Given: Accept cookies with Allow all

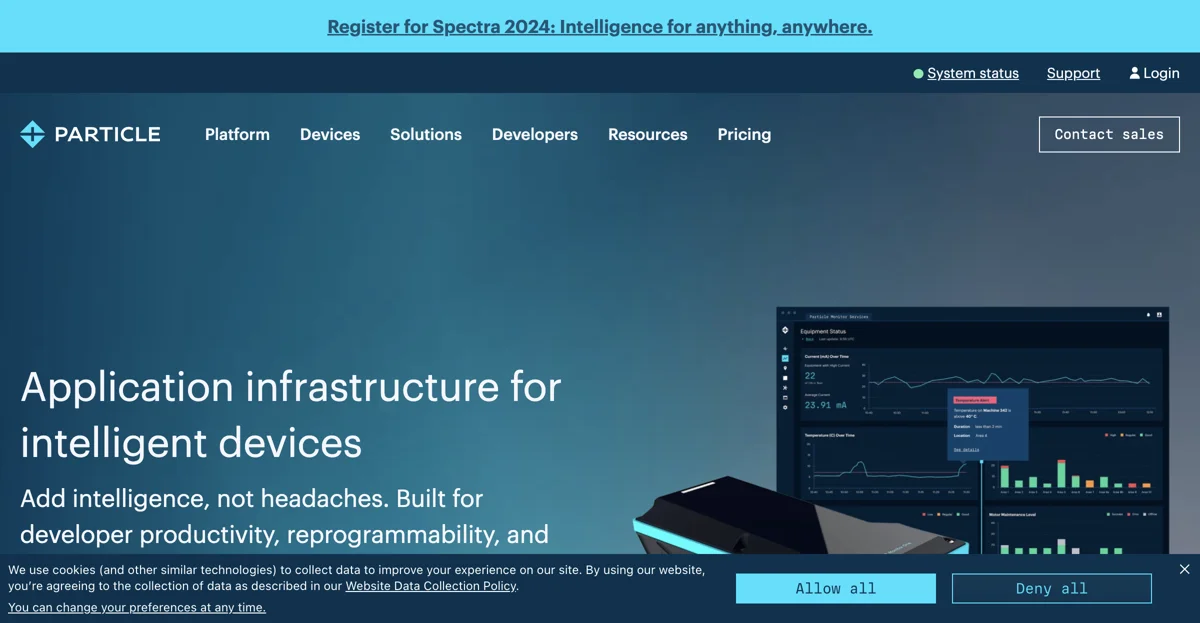Looking at the screenshot, I should click(x=836, y=588).
